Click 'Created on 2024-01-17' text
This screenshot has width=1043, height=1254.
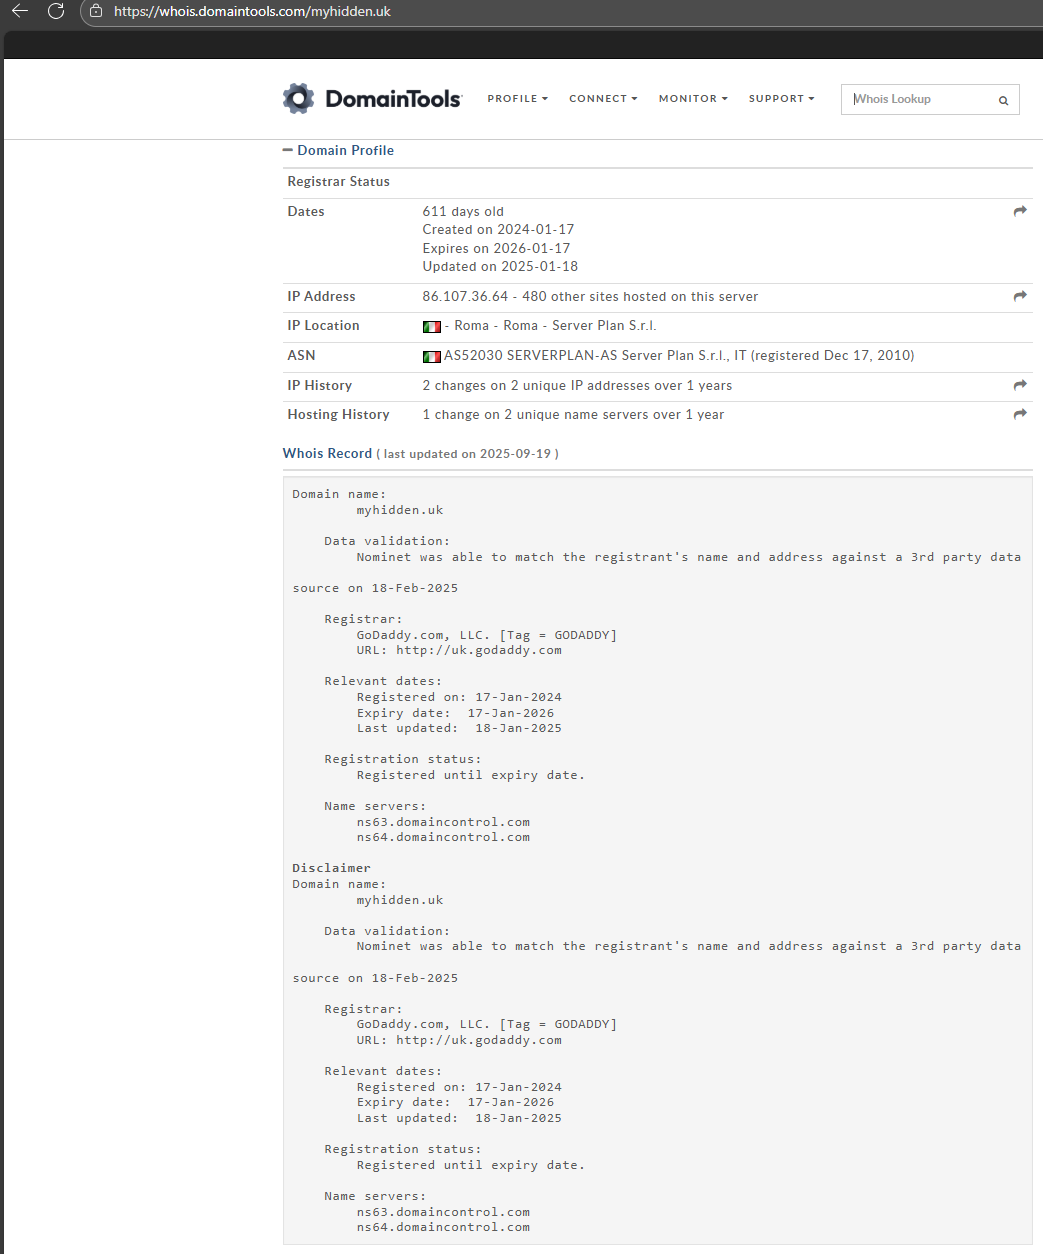coord(498,230)
